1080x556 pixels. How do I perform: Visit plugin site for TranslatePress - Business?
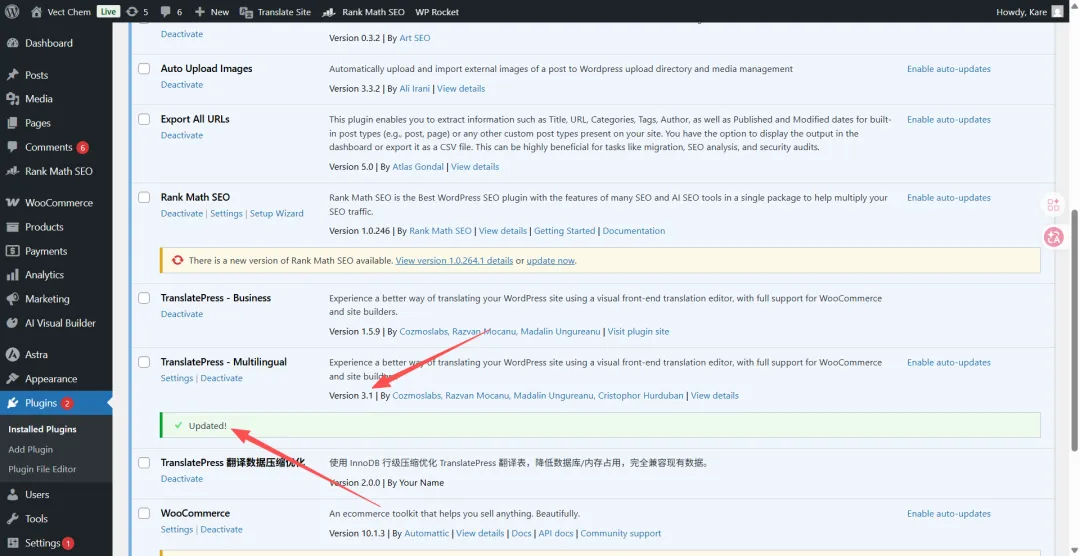tap(638, 331)
